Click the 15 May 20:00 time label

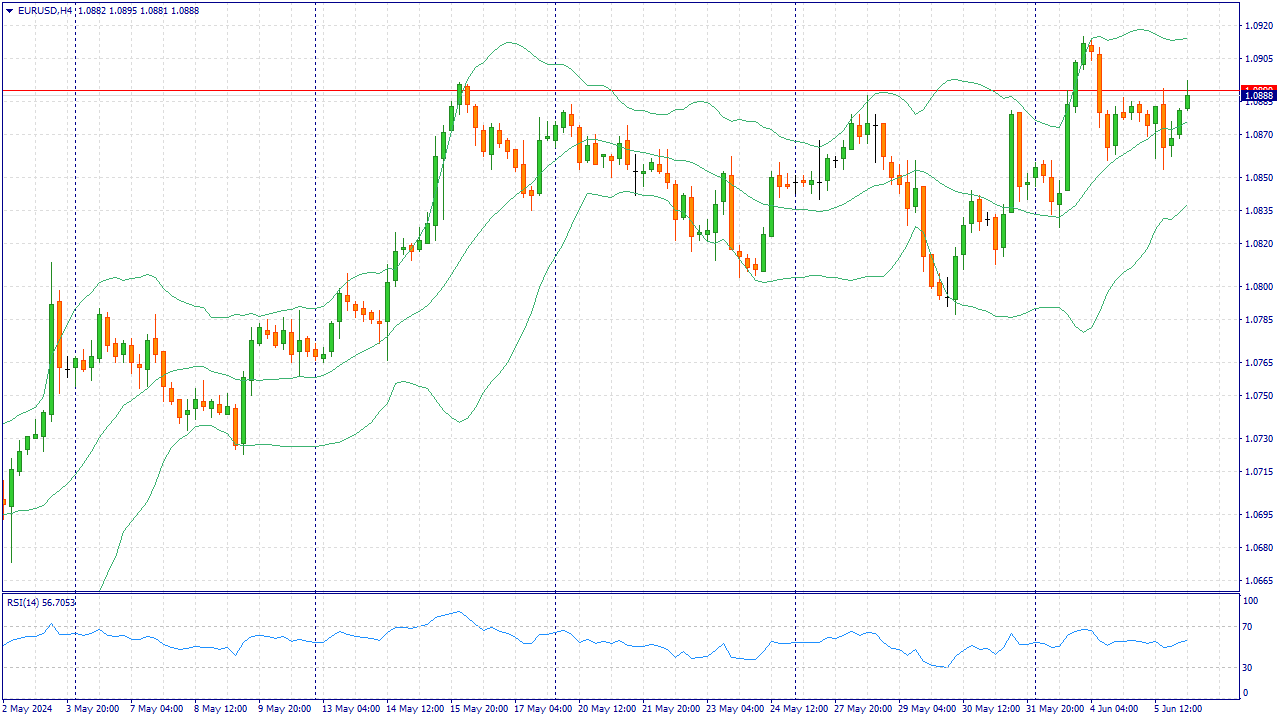pyautogui.click(x=480, y=708)
